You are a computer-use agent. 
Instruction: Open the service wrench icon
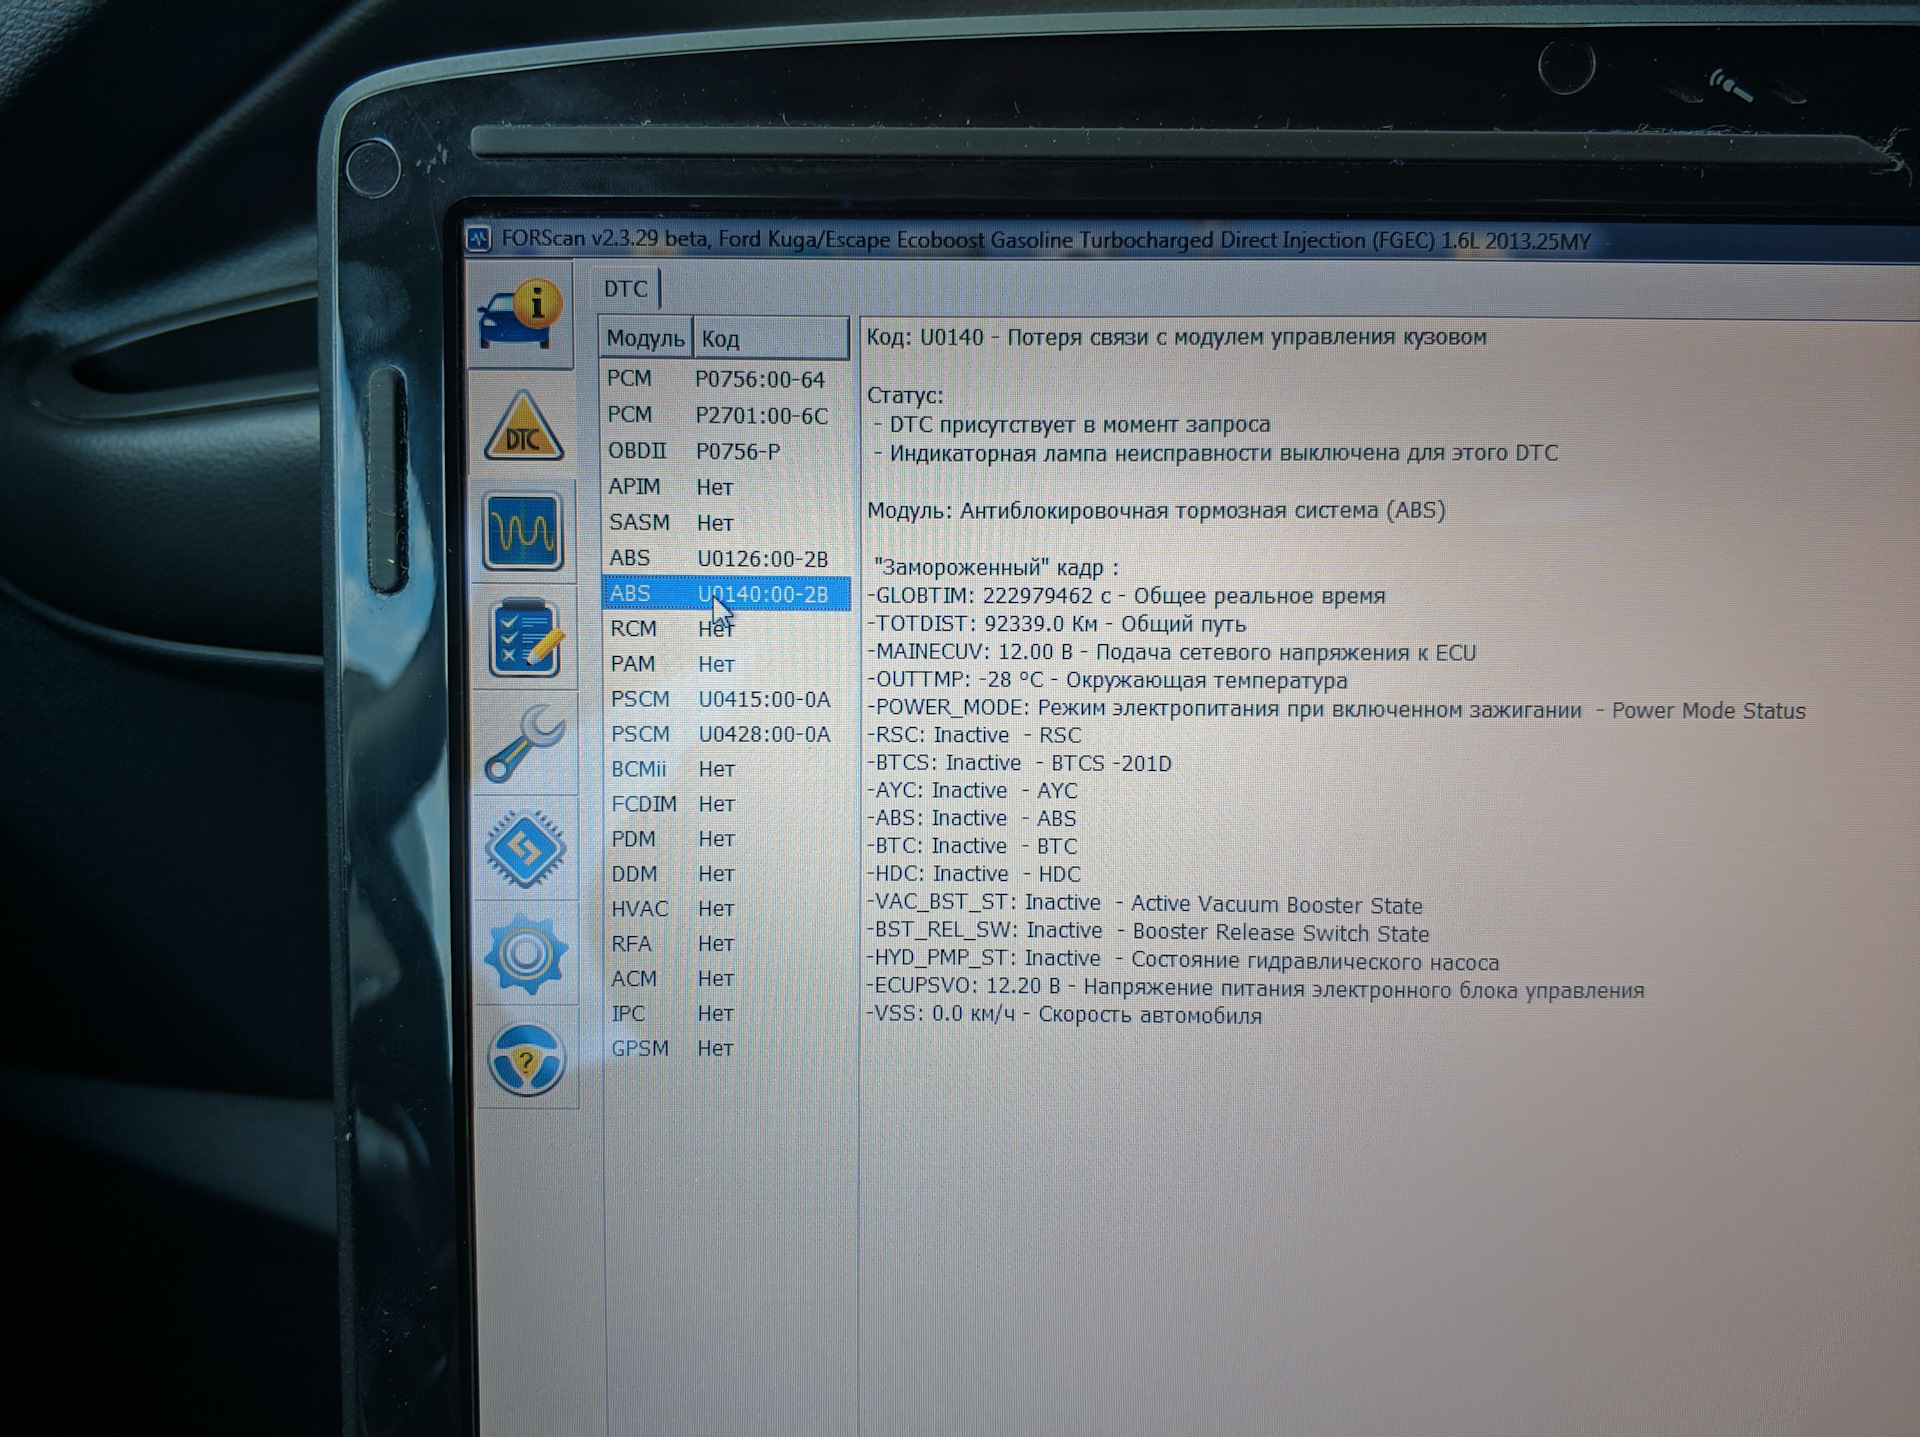coord(526,743)
